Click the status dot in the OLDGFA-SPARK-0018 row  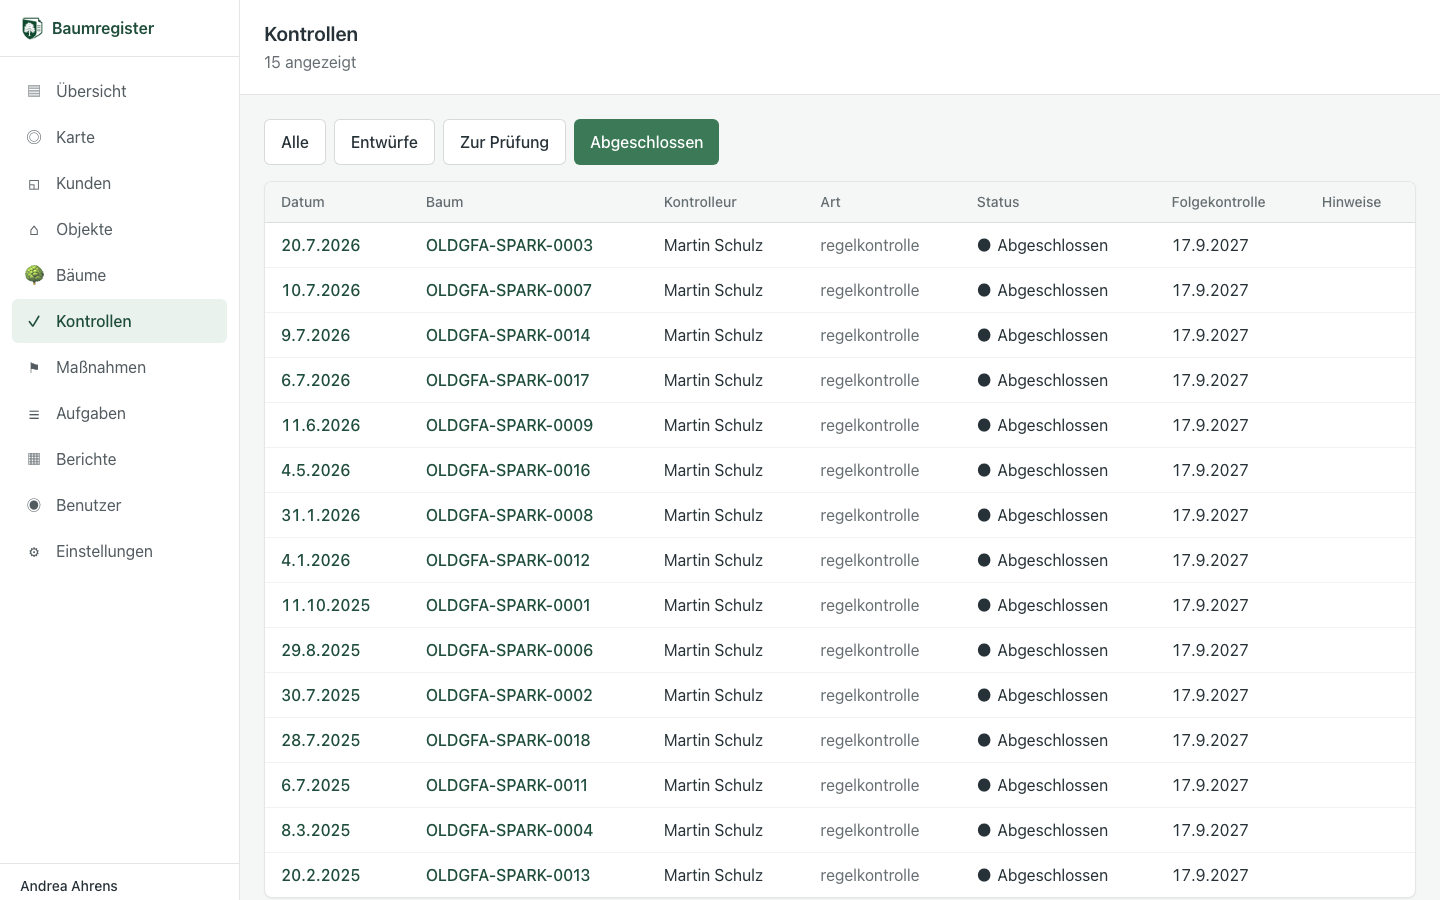984,740
